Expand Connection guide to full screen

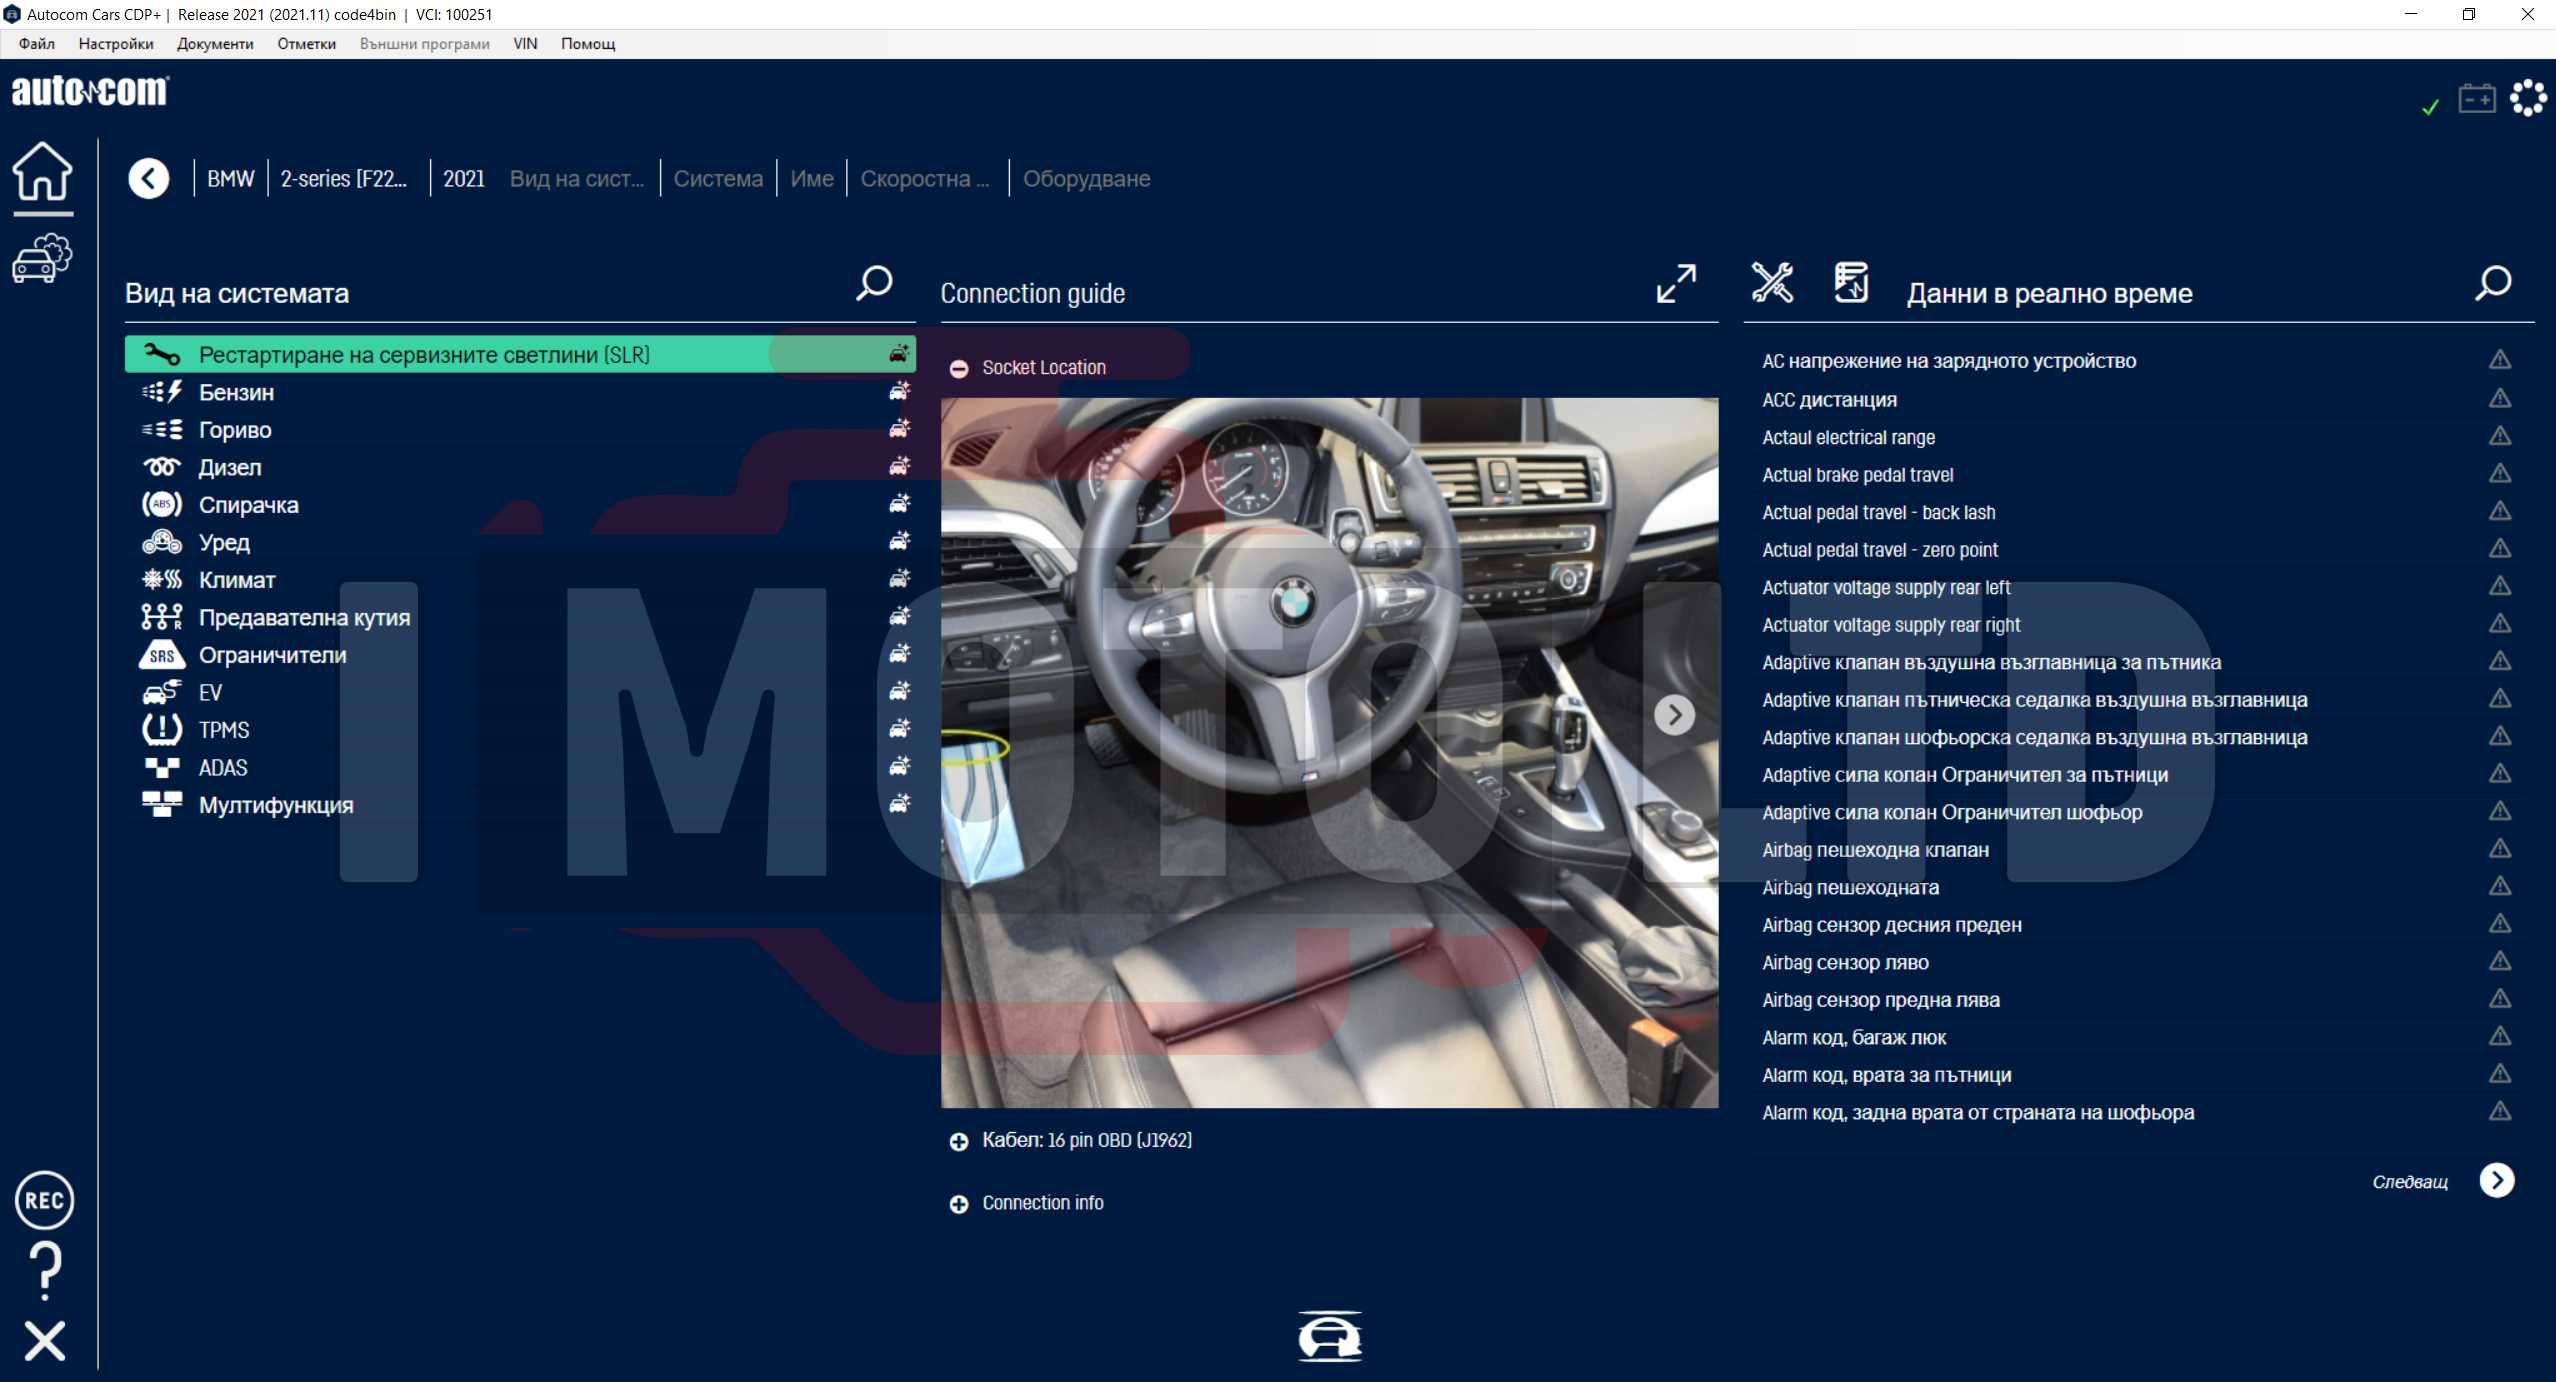pos(1676,283)
